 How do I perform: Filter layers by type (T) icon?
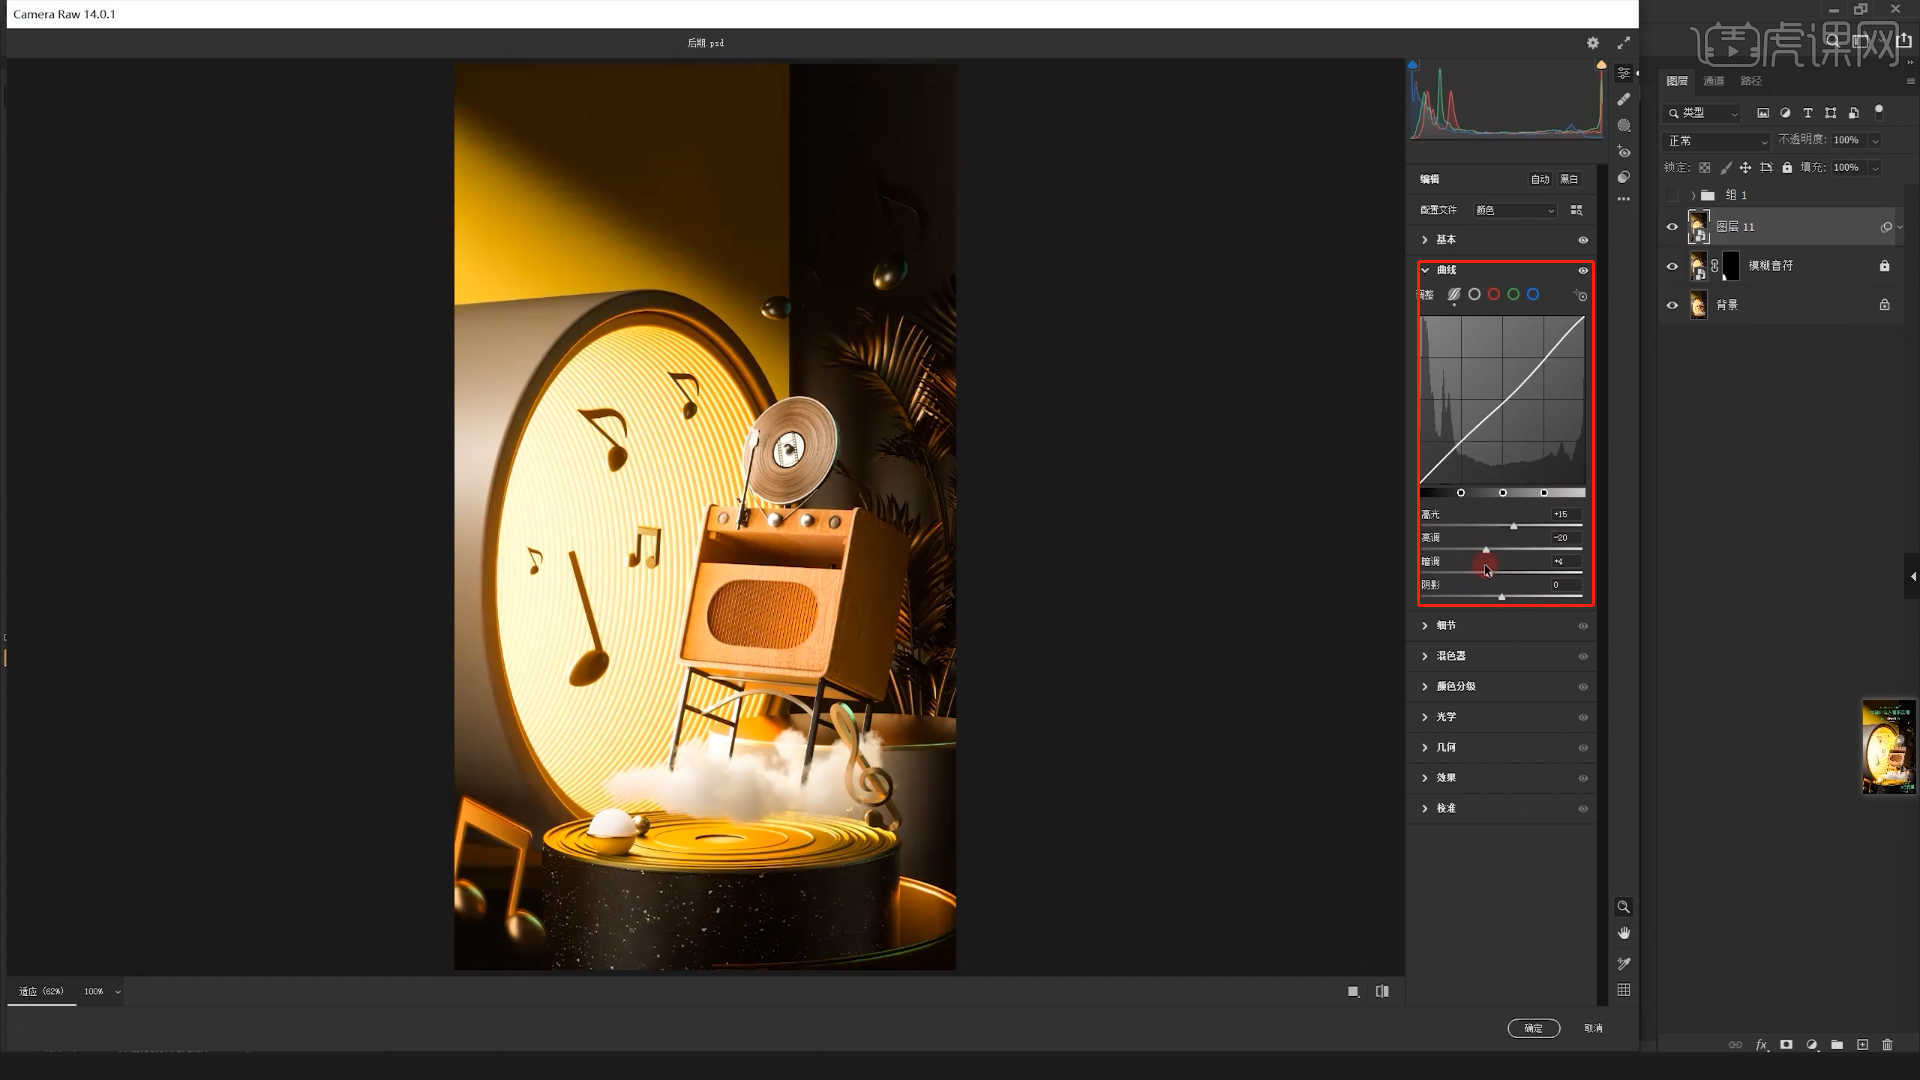coord(1808,113)
